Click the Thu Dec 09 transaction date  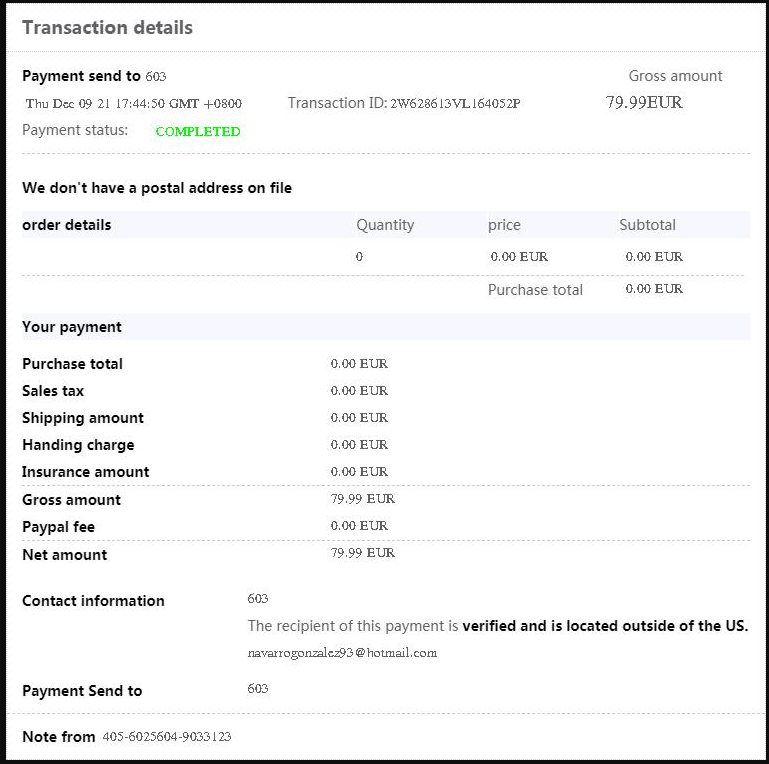click(x=133, y=103)
